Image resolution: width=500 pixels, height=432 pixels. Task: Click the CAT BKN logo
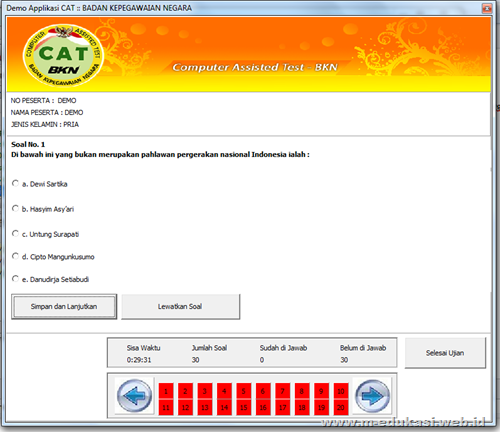[63, 55]
